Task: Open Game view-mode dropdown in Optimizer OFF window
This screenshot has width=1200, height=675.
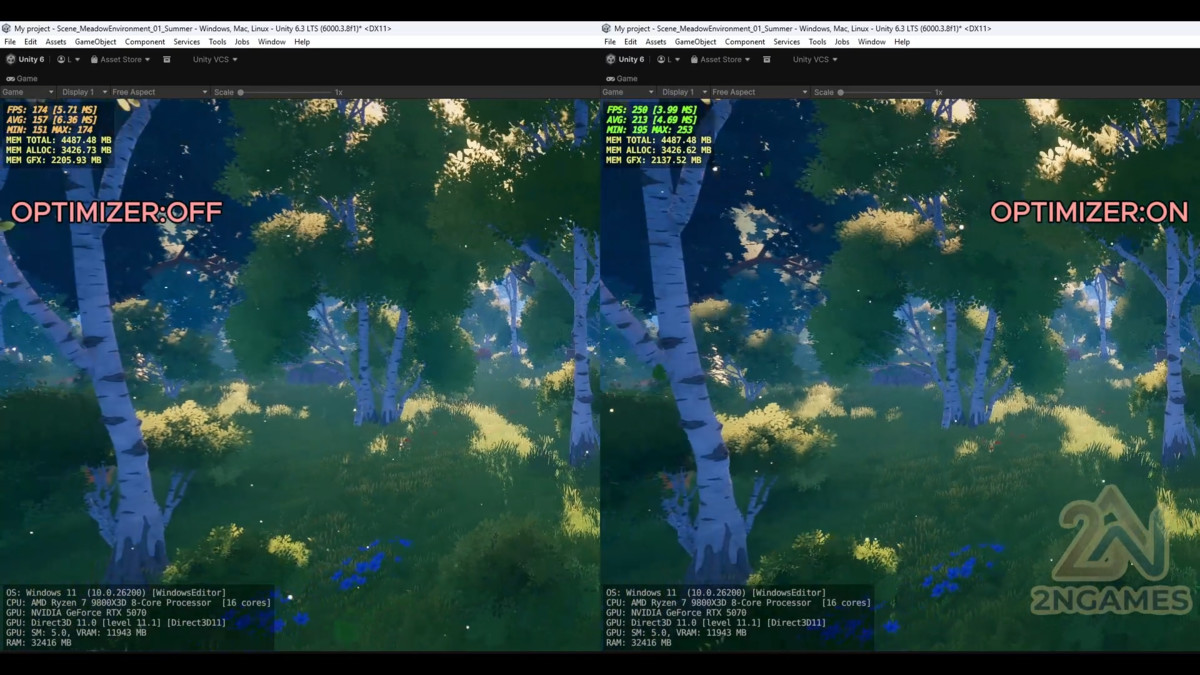Action: pos(28,92)
